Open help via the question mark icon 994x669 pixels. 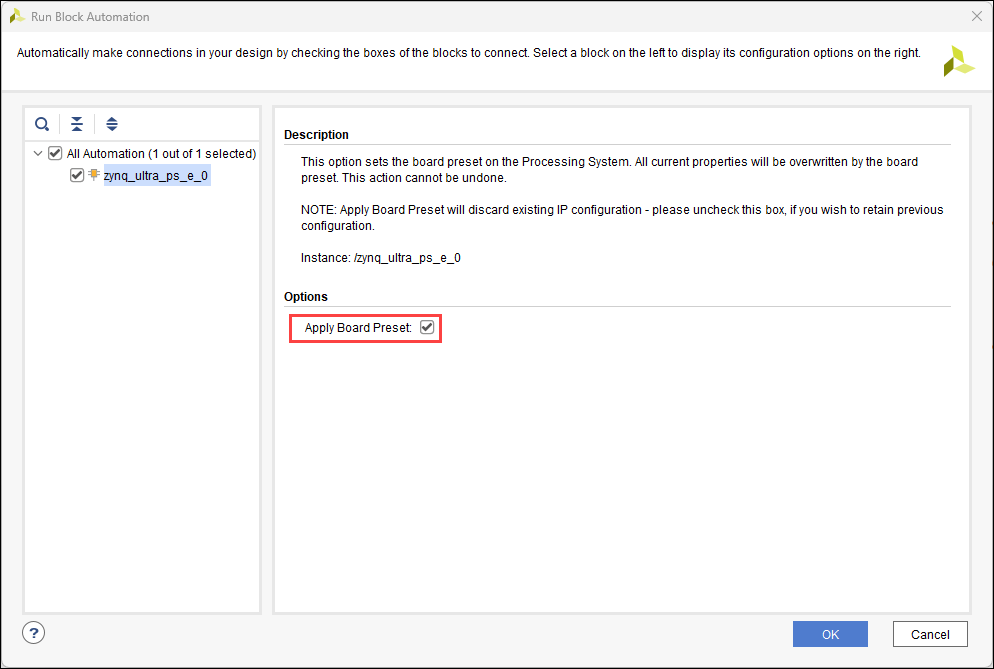coord(33,632)
